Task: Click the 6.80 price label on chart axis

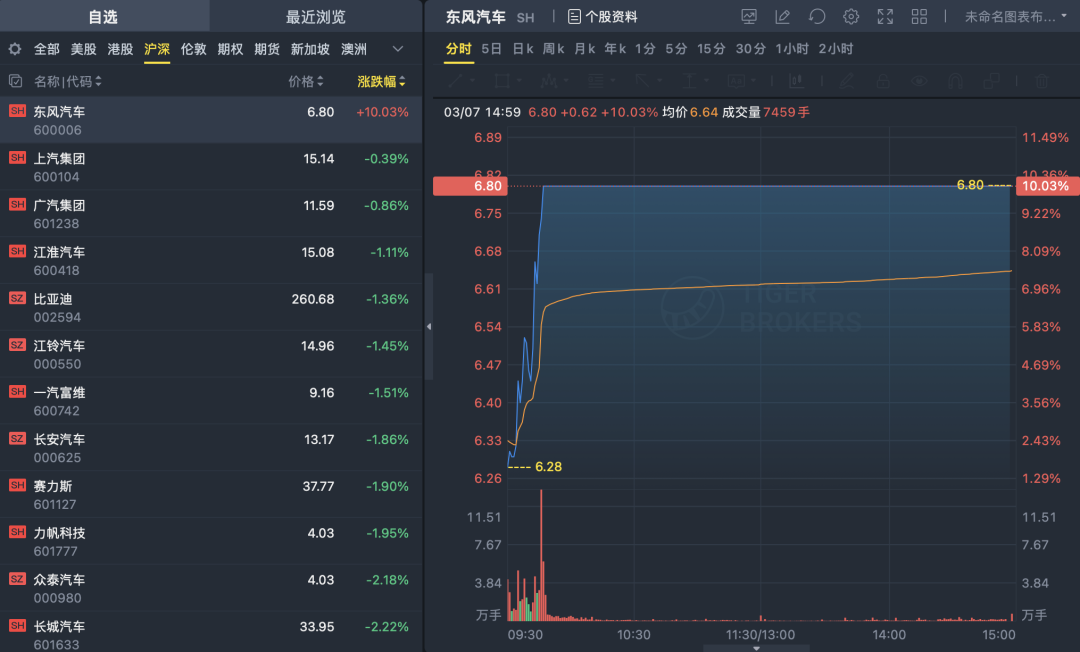Action: coord(470,186)
